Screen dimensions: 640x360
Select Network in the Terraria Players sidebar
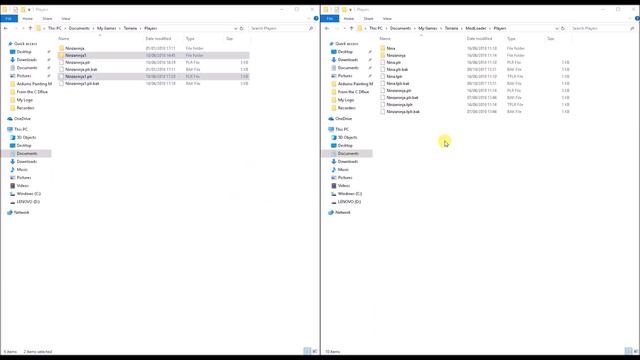pyautogui.click(x=21, y=212)
